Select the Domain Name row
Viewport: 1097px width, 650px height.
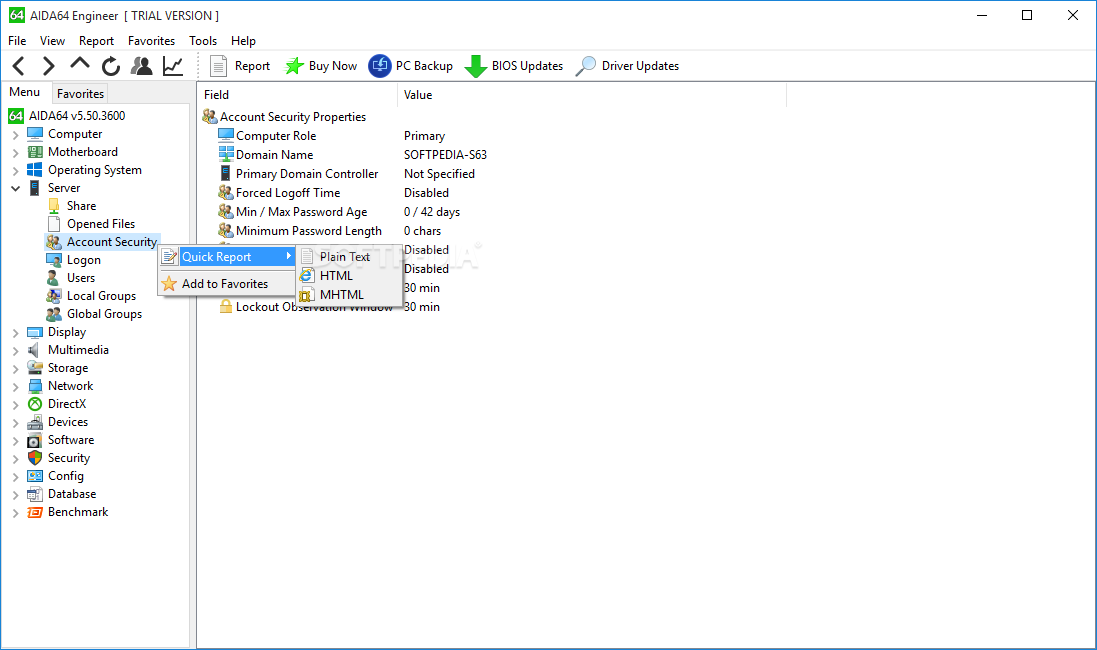click(353, 155)
